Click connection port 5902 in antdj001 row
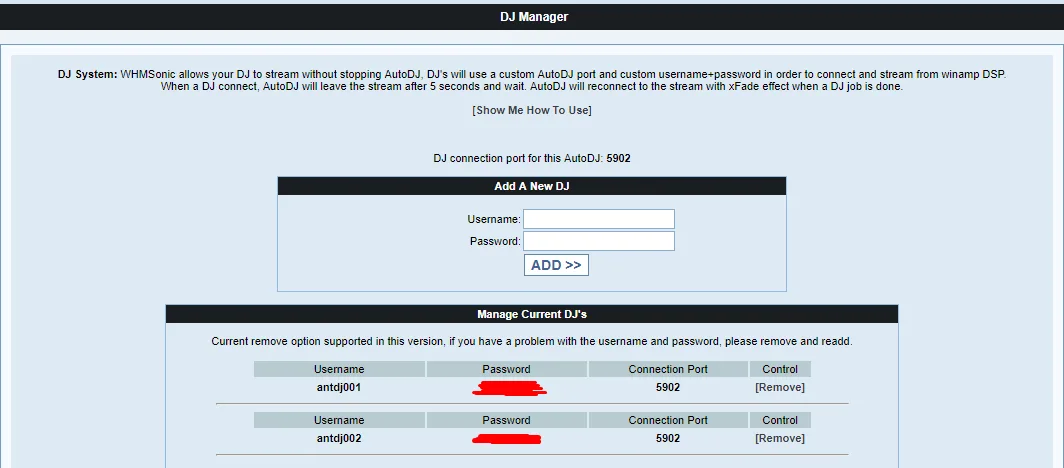 click(668, 387)
